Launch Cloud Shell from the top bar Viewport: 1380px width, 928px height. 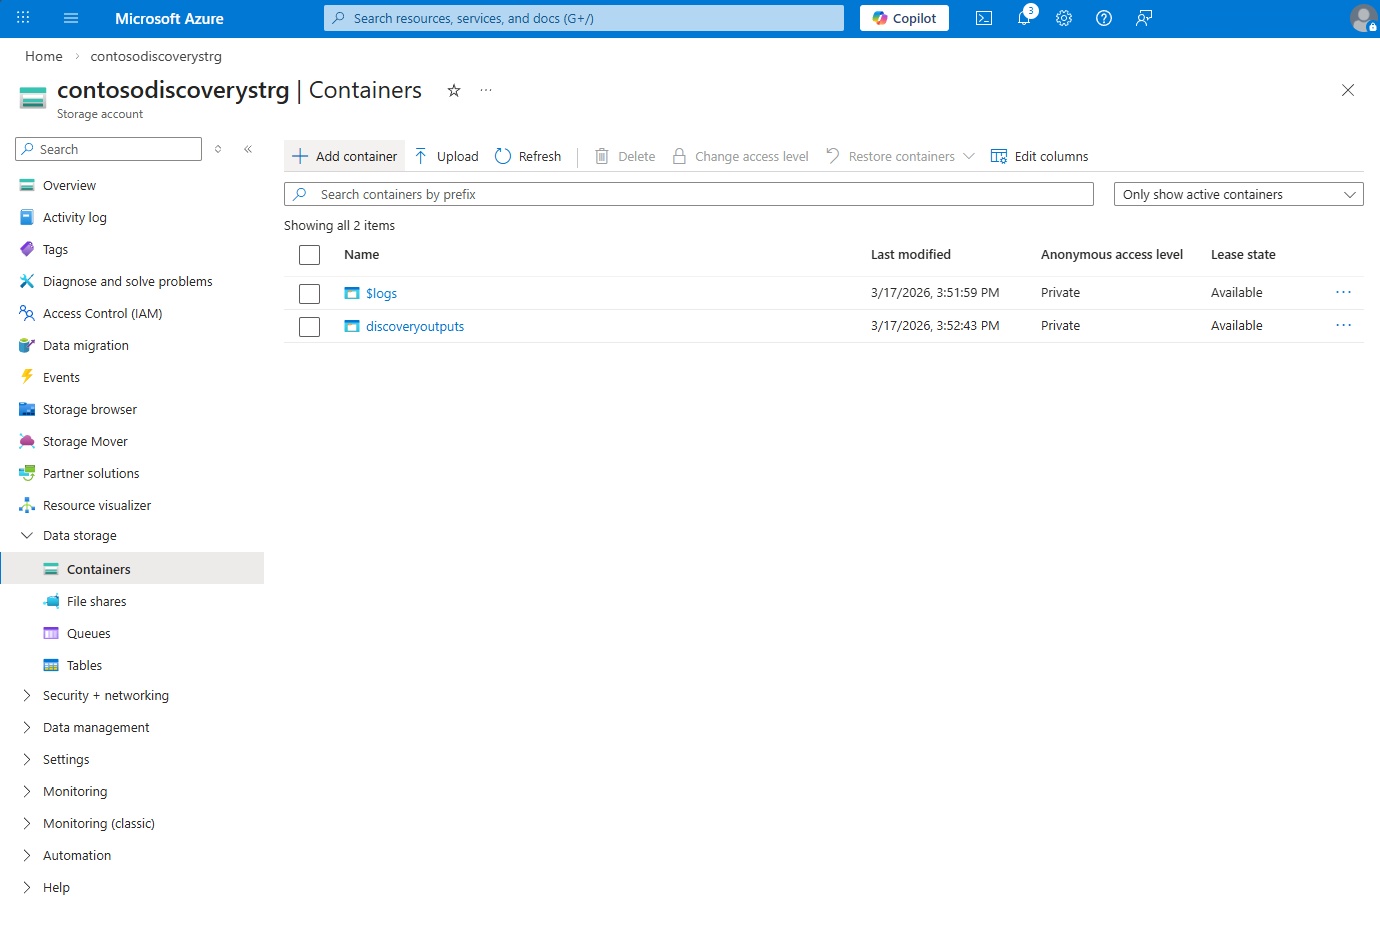(x=984, y=18)
